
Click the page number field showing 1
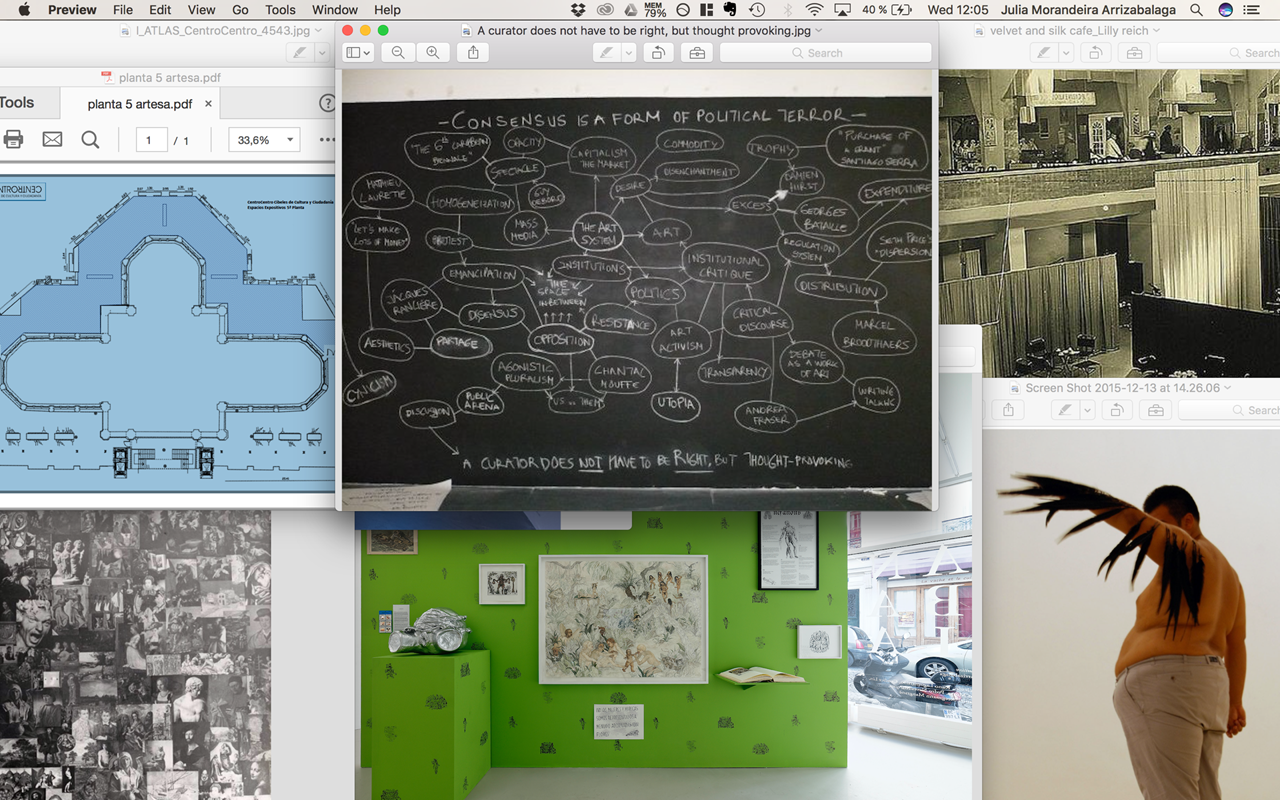coord(150,140)
